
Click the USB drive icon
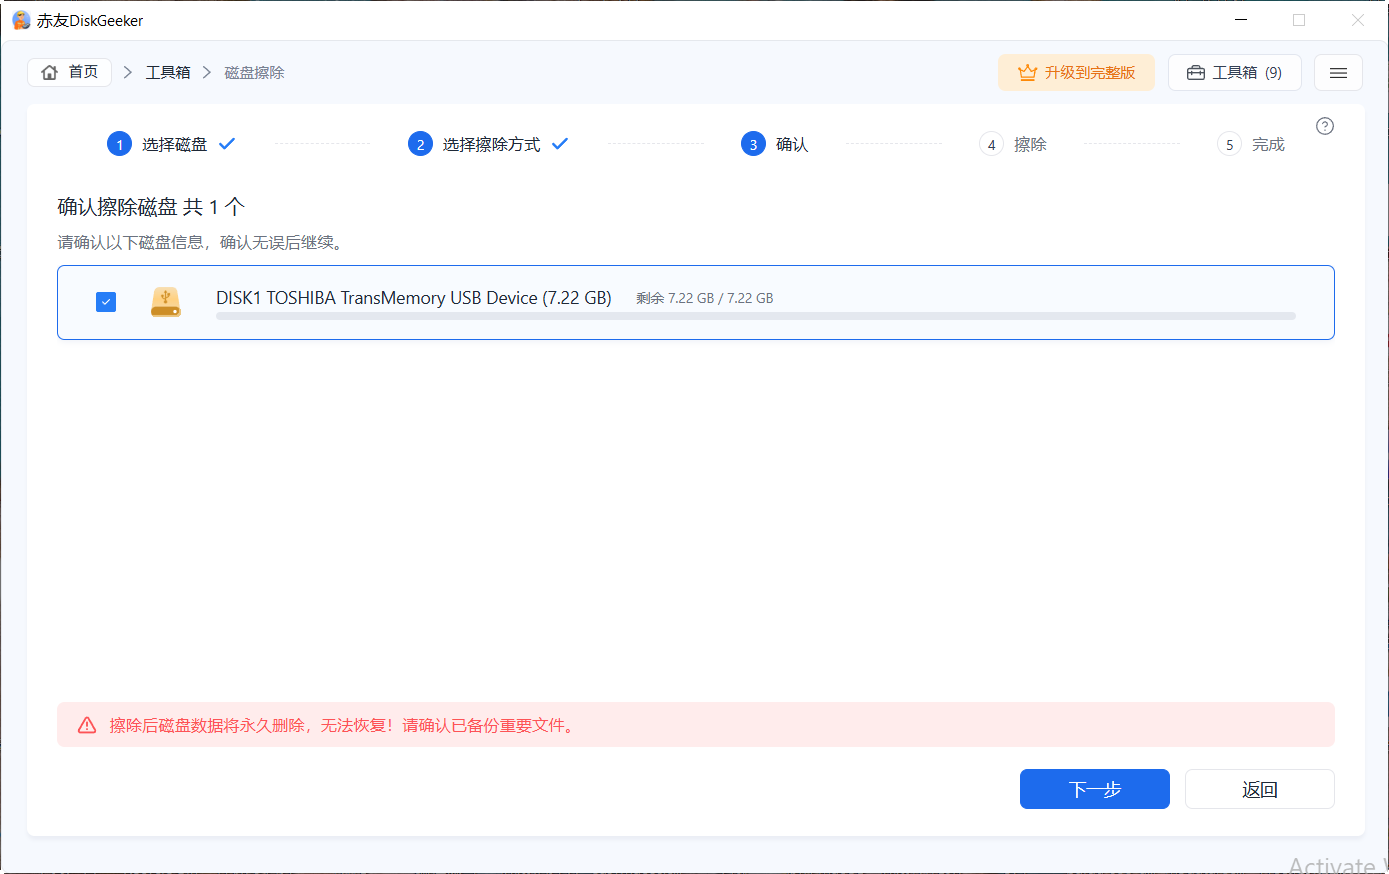[x=166, y=302]
